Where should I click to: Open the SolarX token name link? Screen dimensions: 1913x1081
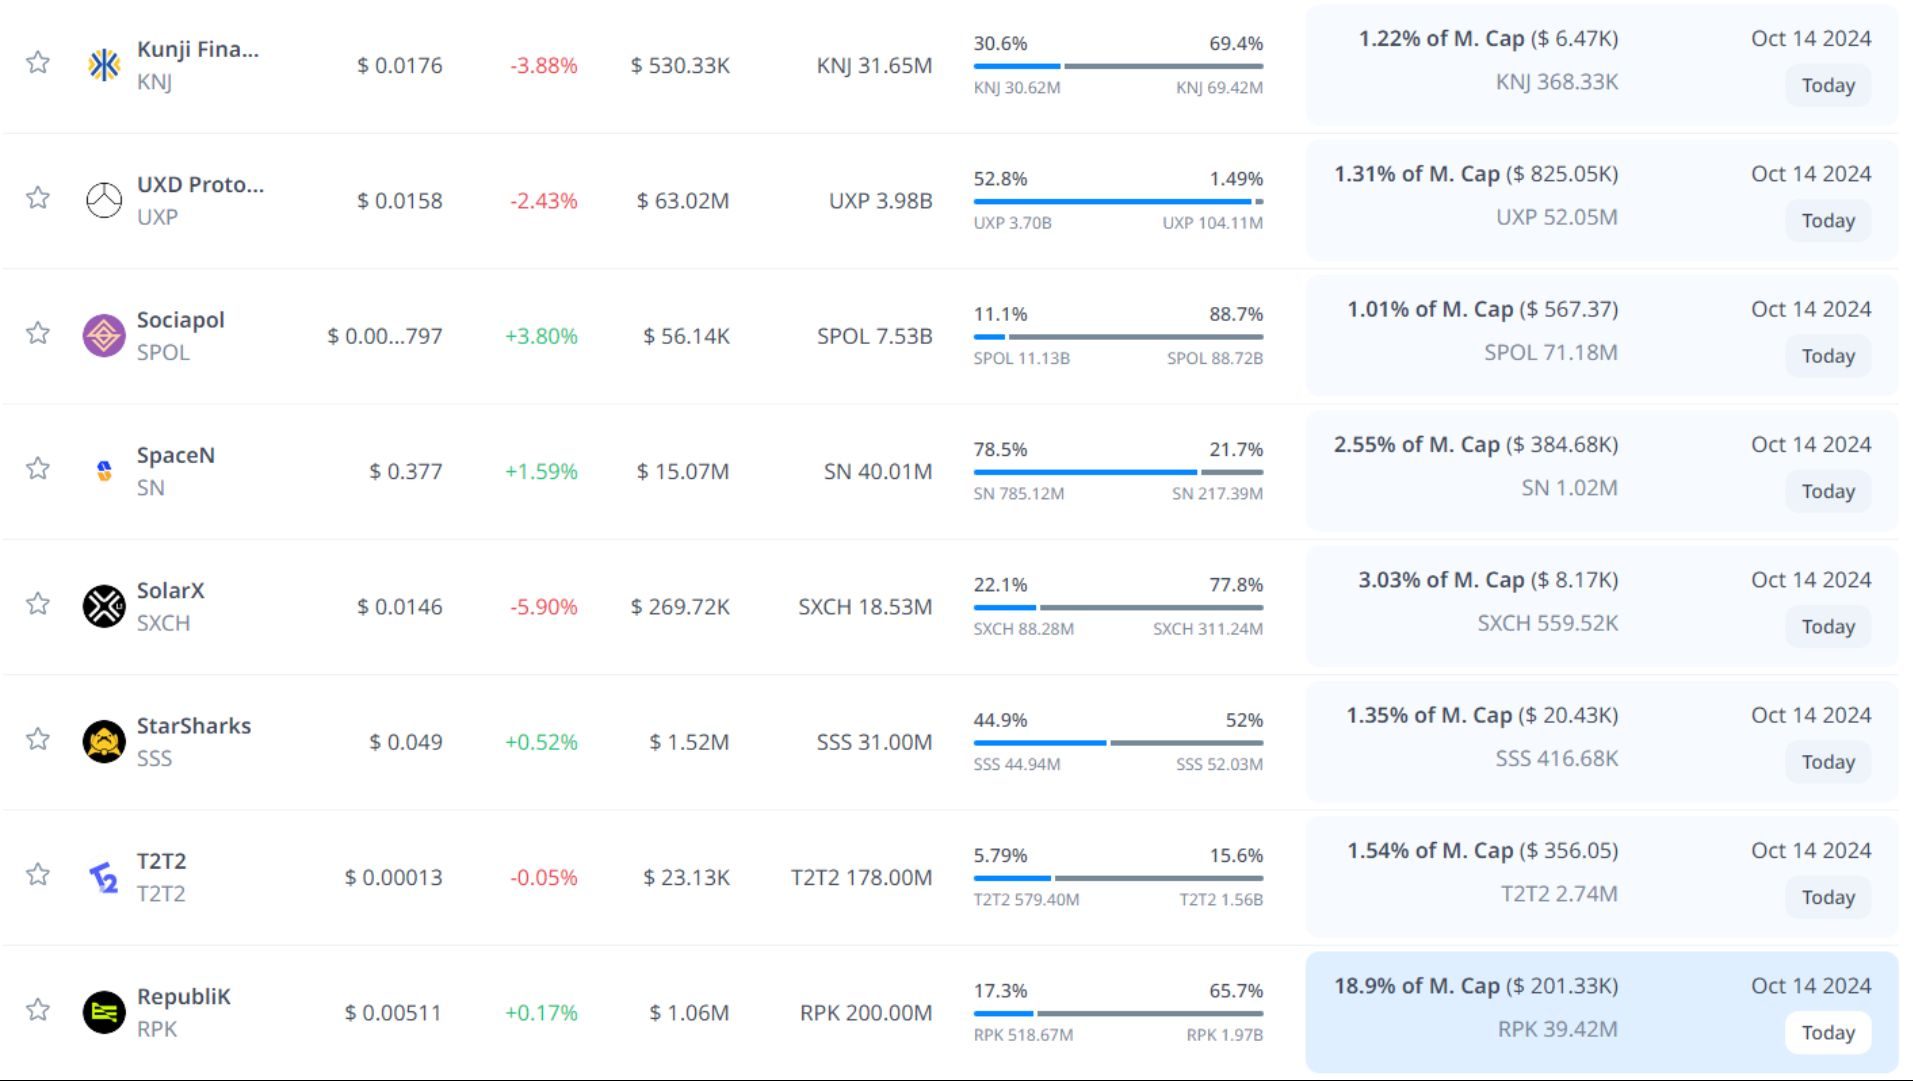pos(170,591)
